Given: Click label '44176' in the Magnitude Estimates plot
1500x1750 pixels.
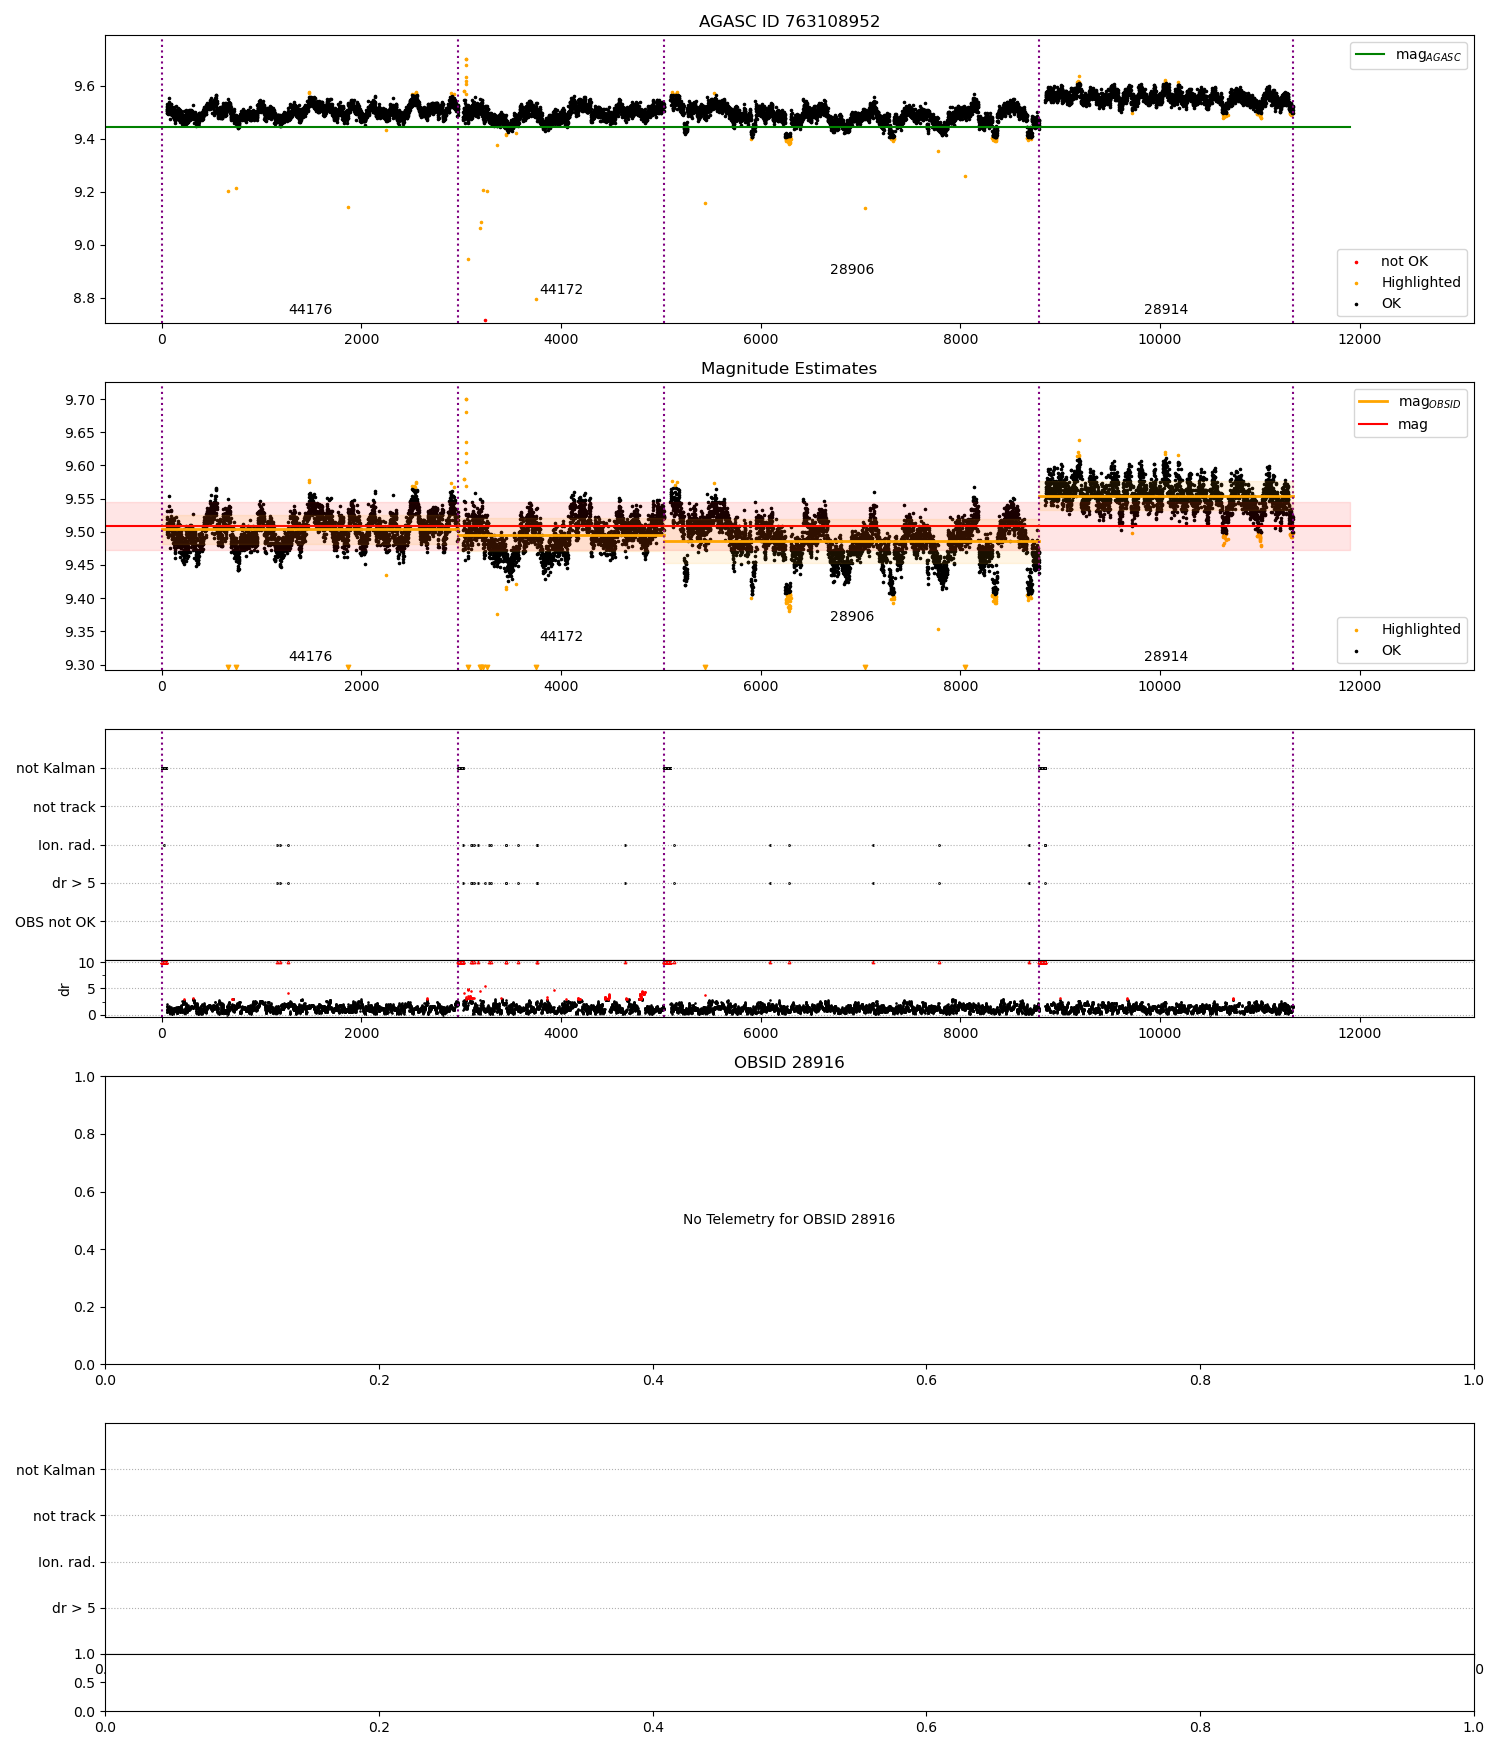Looking at the screenshot, I should click(x=310, y=657).
